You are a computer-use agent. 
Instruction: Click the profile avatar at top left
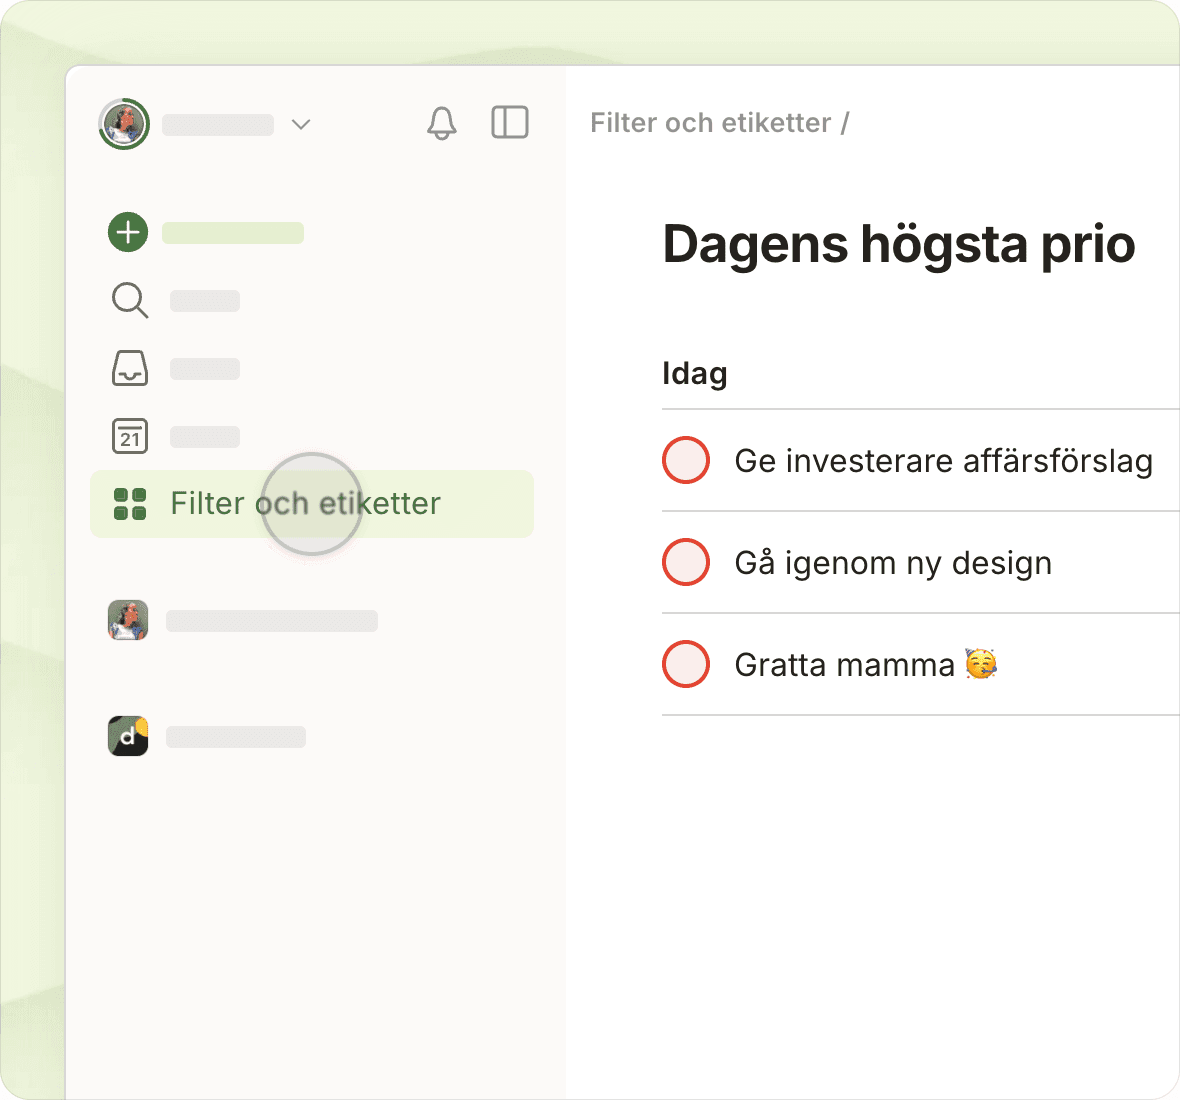pyautogui.click(x=124, y=124)
